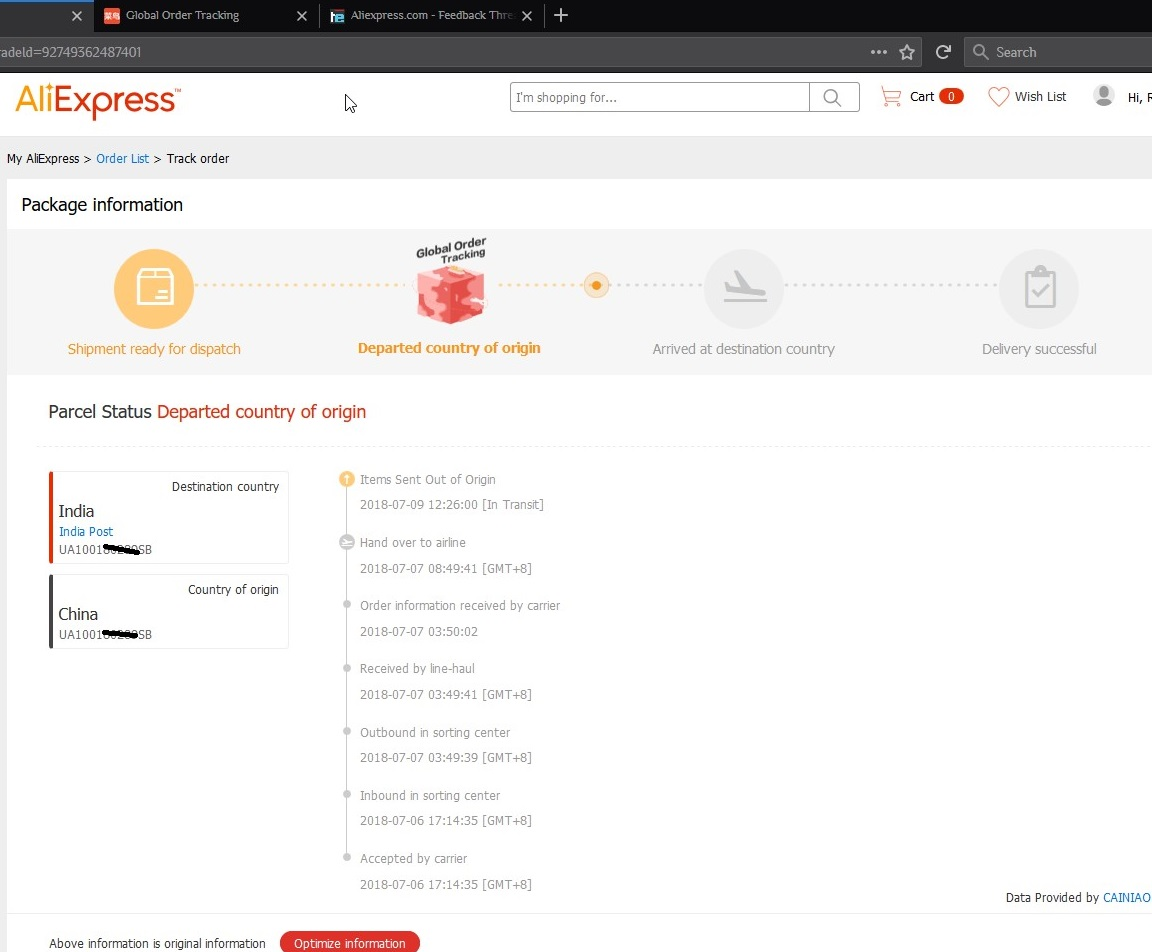Select the Delivery successful label
This screenshot has width=1152, height=952.
pyautogui.click(x=1039, y=349)
